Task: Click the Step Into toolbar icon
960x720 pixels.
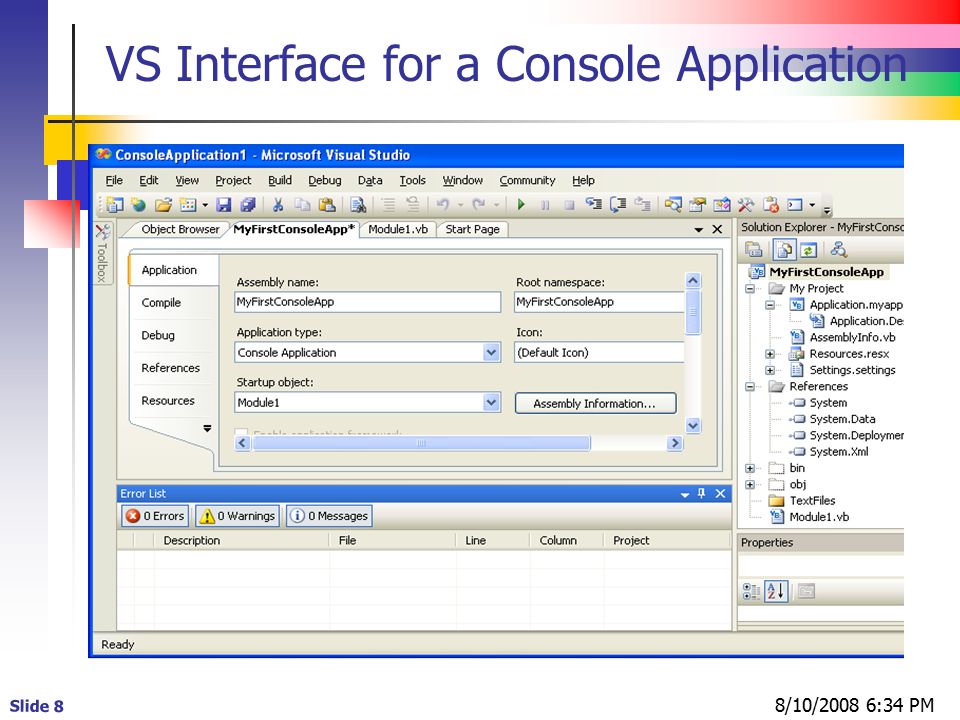Action: tap(593, 204)
